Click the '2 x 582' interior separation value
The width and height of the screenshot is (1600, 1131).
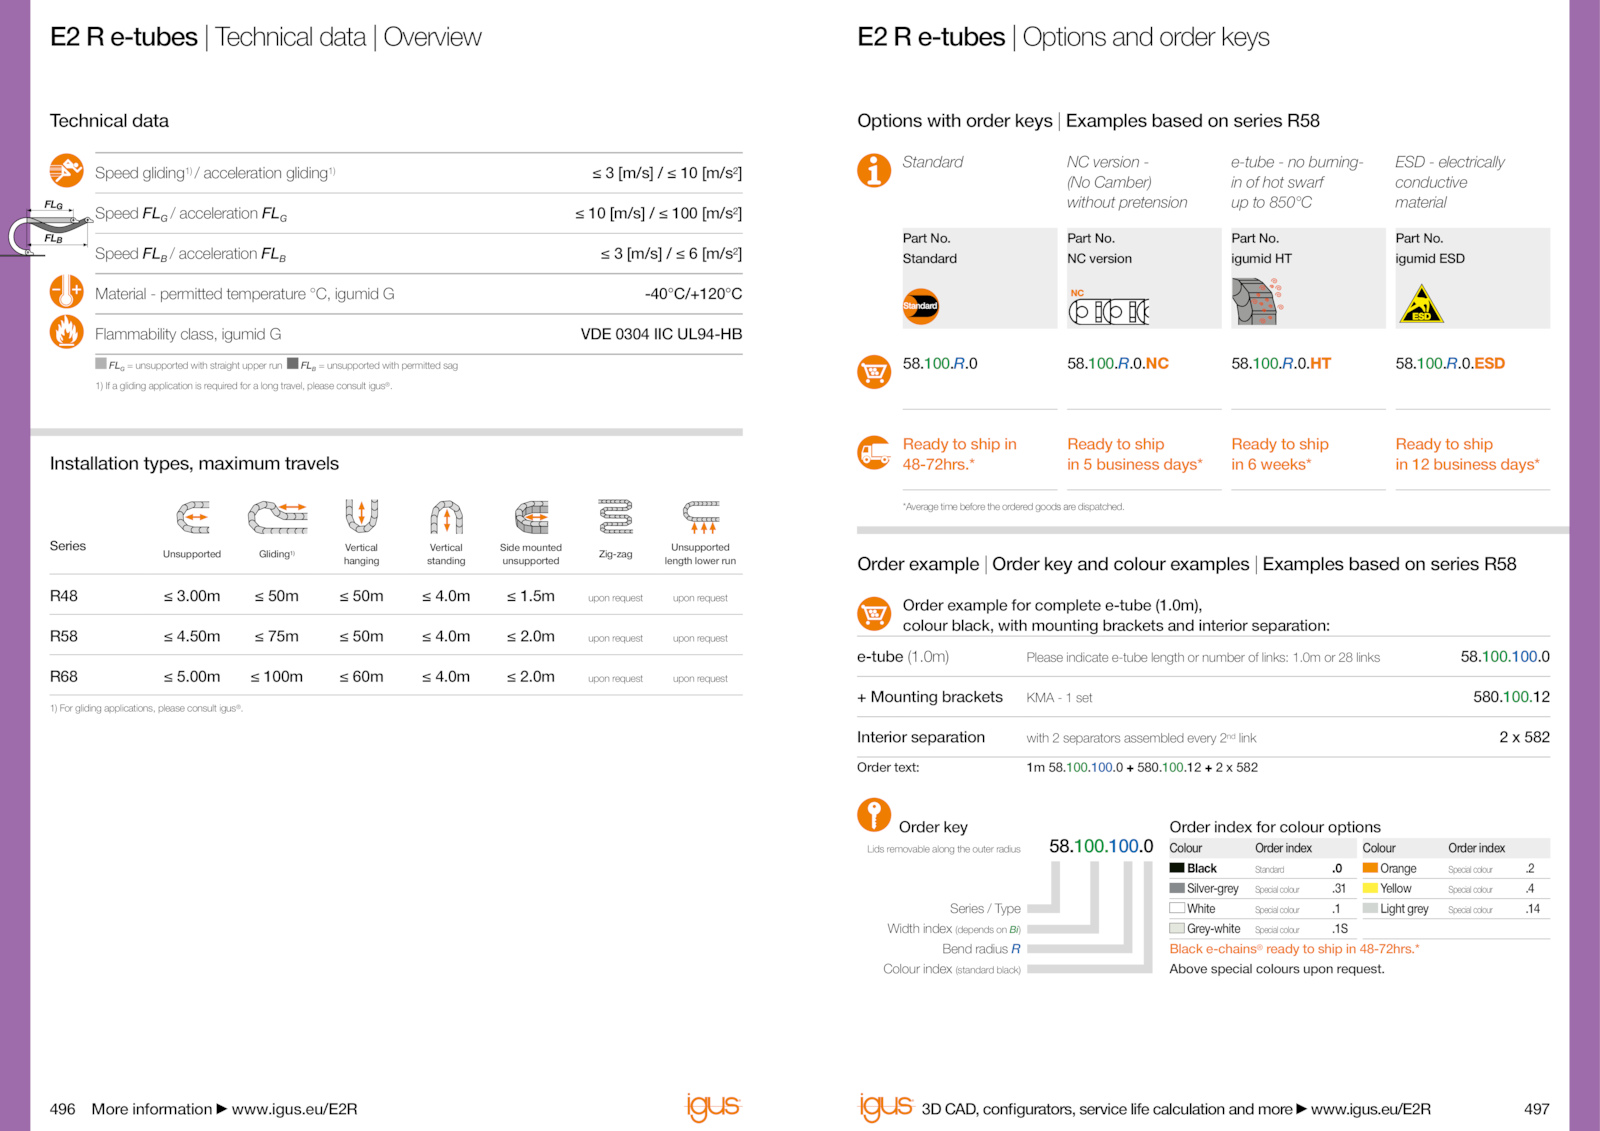pyautogui.click(x=1524, y=737)
